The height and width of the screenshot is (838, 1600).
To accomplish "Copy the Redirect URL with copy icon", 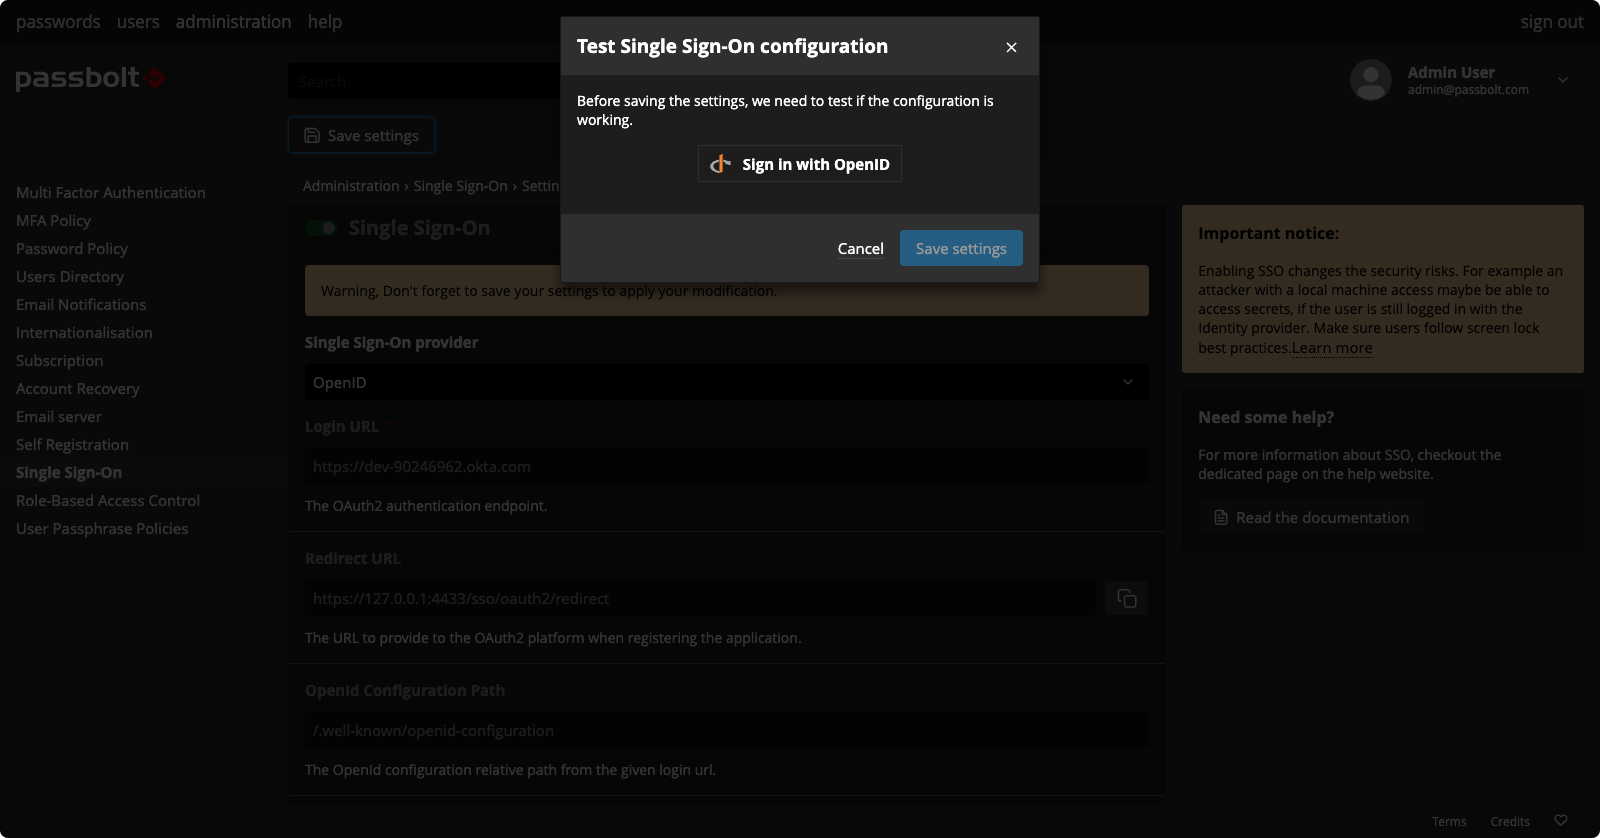I will point(1126,598).
